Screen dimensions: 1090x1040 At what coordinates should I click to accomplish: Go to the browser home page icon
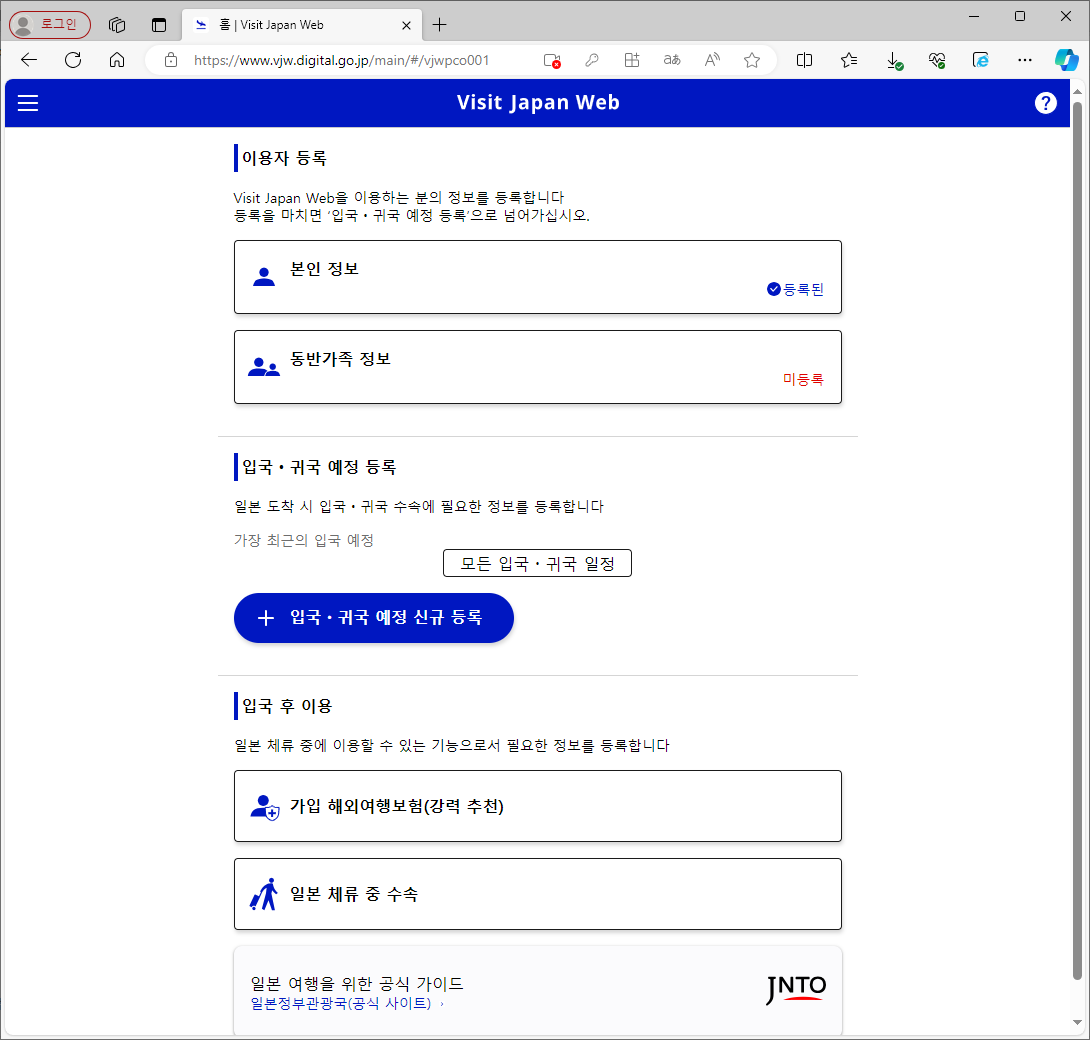117,60
